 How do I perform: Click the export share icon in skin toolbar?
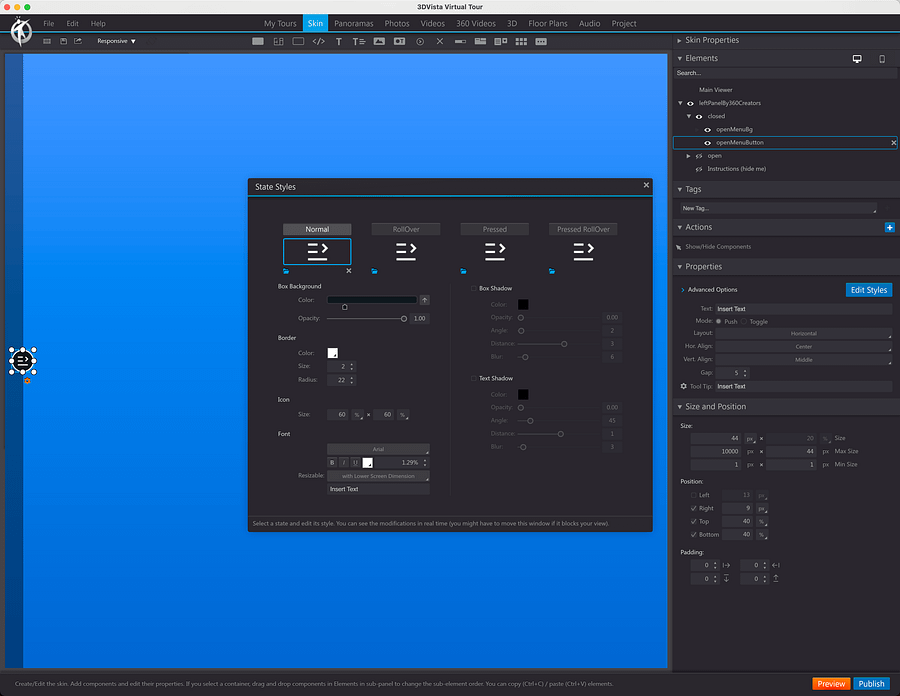tap(78, 41)
